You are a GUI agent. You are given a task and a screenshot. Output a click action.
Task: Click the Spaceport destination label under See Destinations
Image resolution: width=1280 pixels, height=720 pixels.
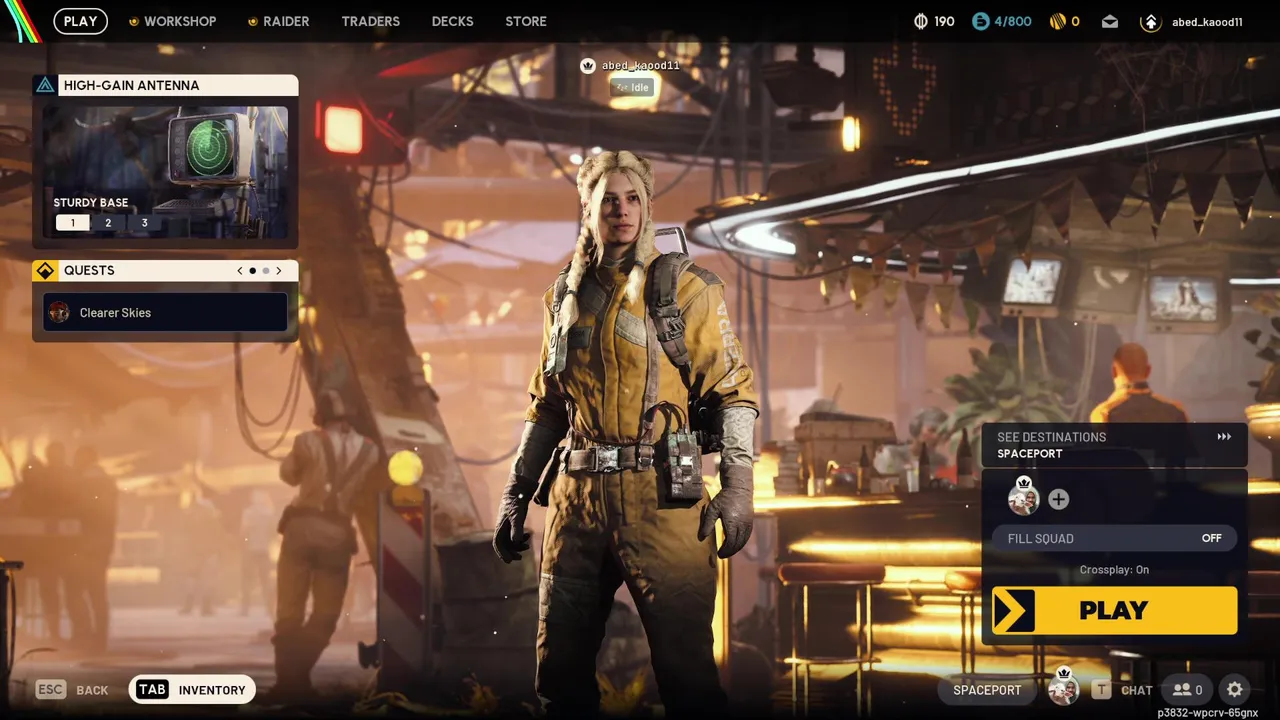coord(1030,454)
